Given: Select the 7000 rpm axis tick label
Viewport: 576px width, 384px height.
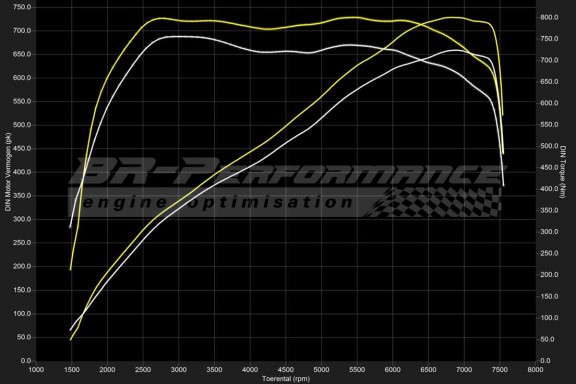Looking at the screenshot, I should click(464, 369).
